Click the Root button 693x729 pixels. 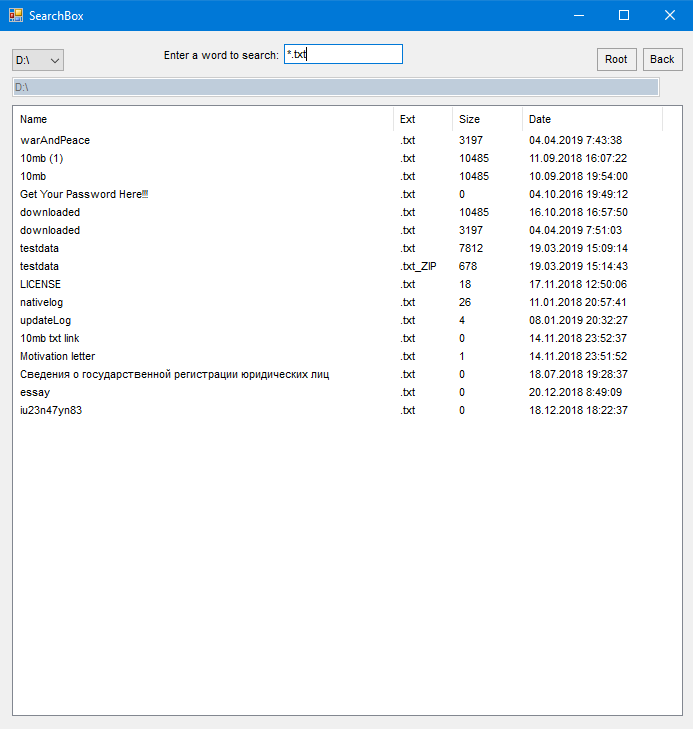tap(616, 60)
